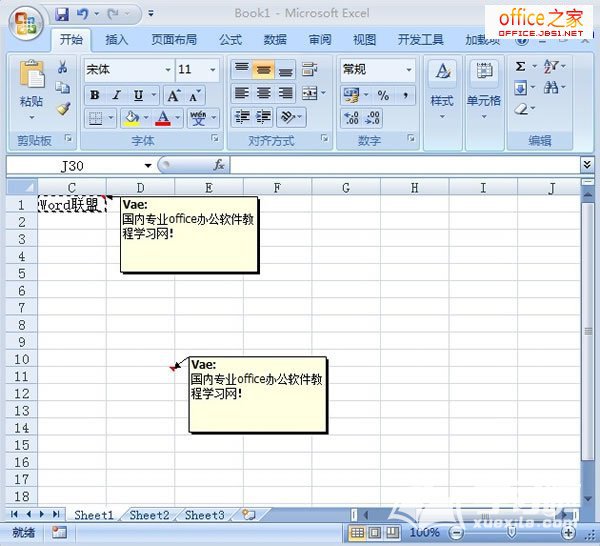Select cell C1 containing Word联盟
600x546 pixels.
point(72,205)
